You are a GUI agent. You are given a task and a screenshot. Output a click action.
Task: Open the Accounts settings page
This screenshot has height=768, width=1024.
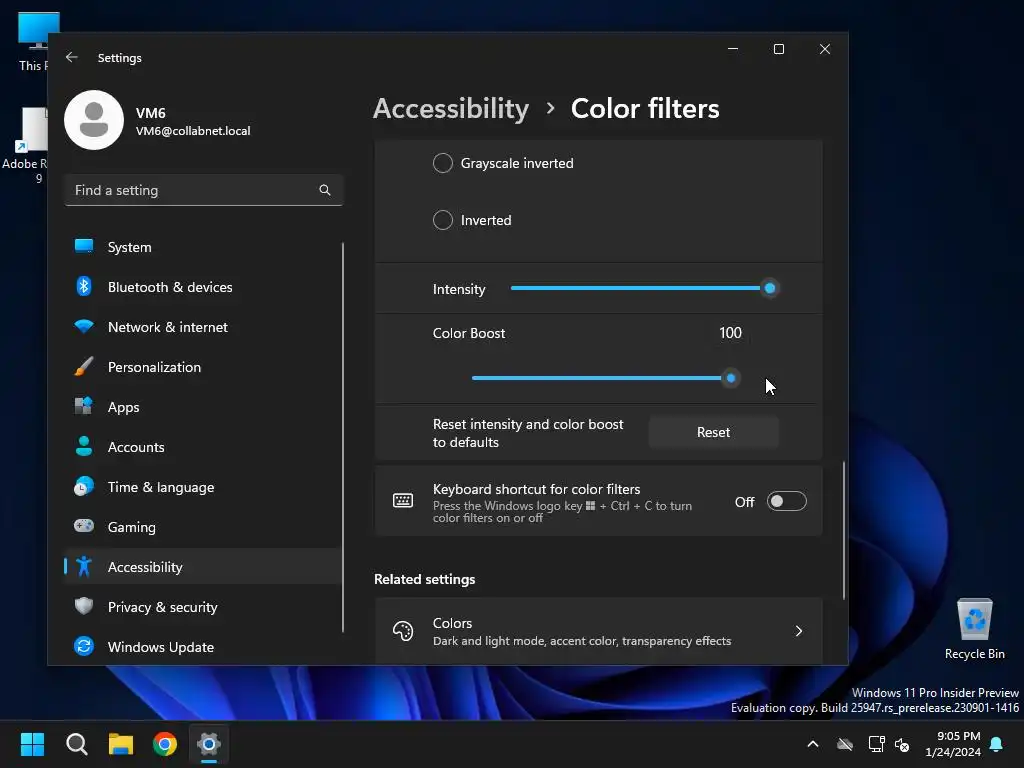(203, 447)
